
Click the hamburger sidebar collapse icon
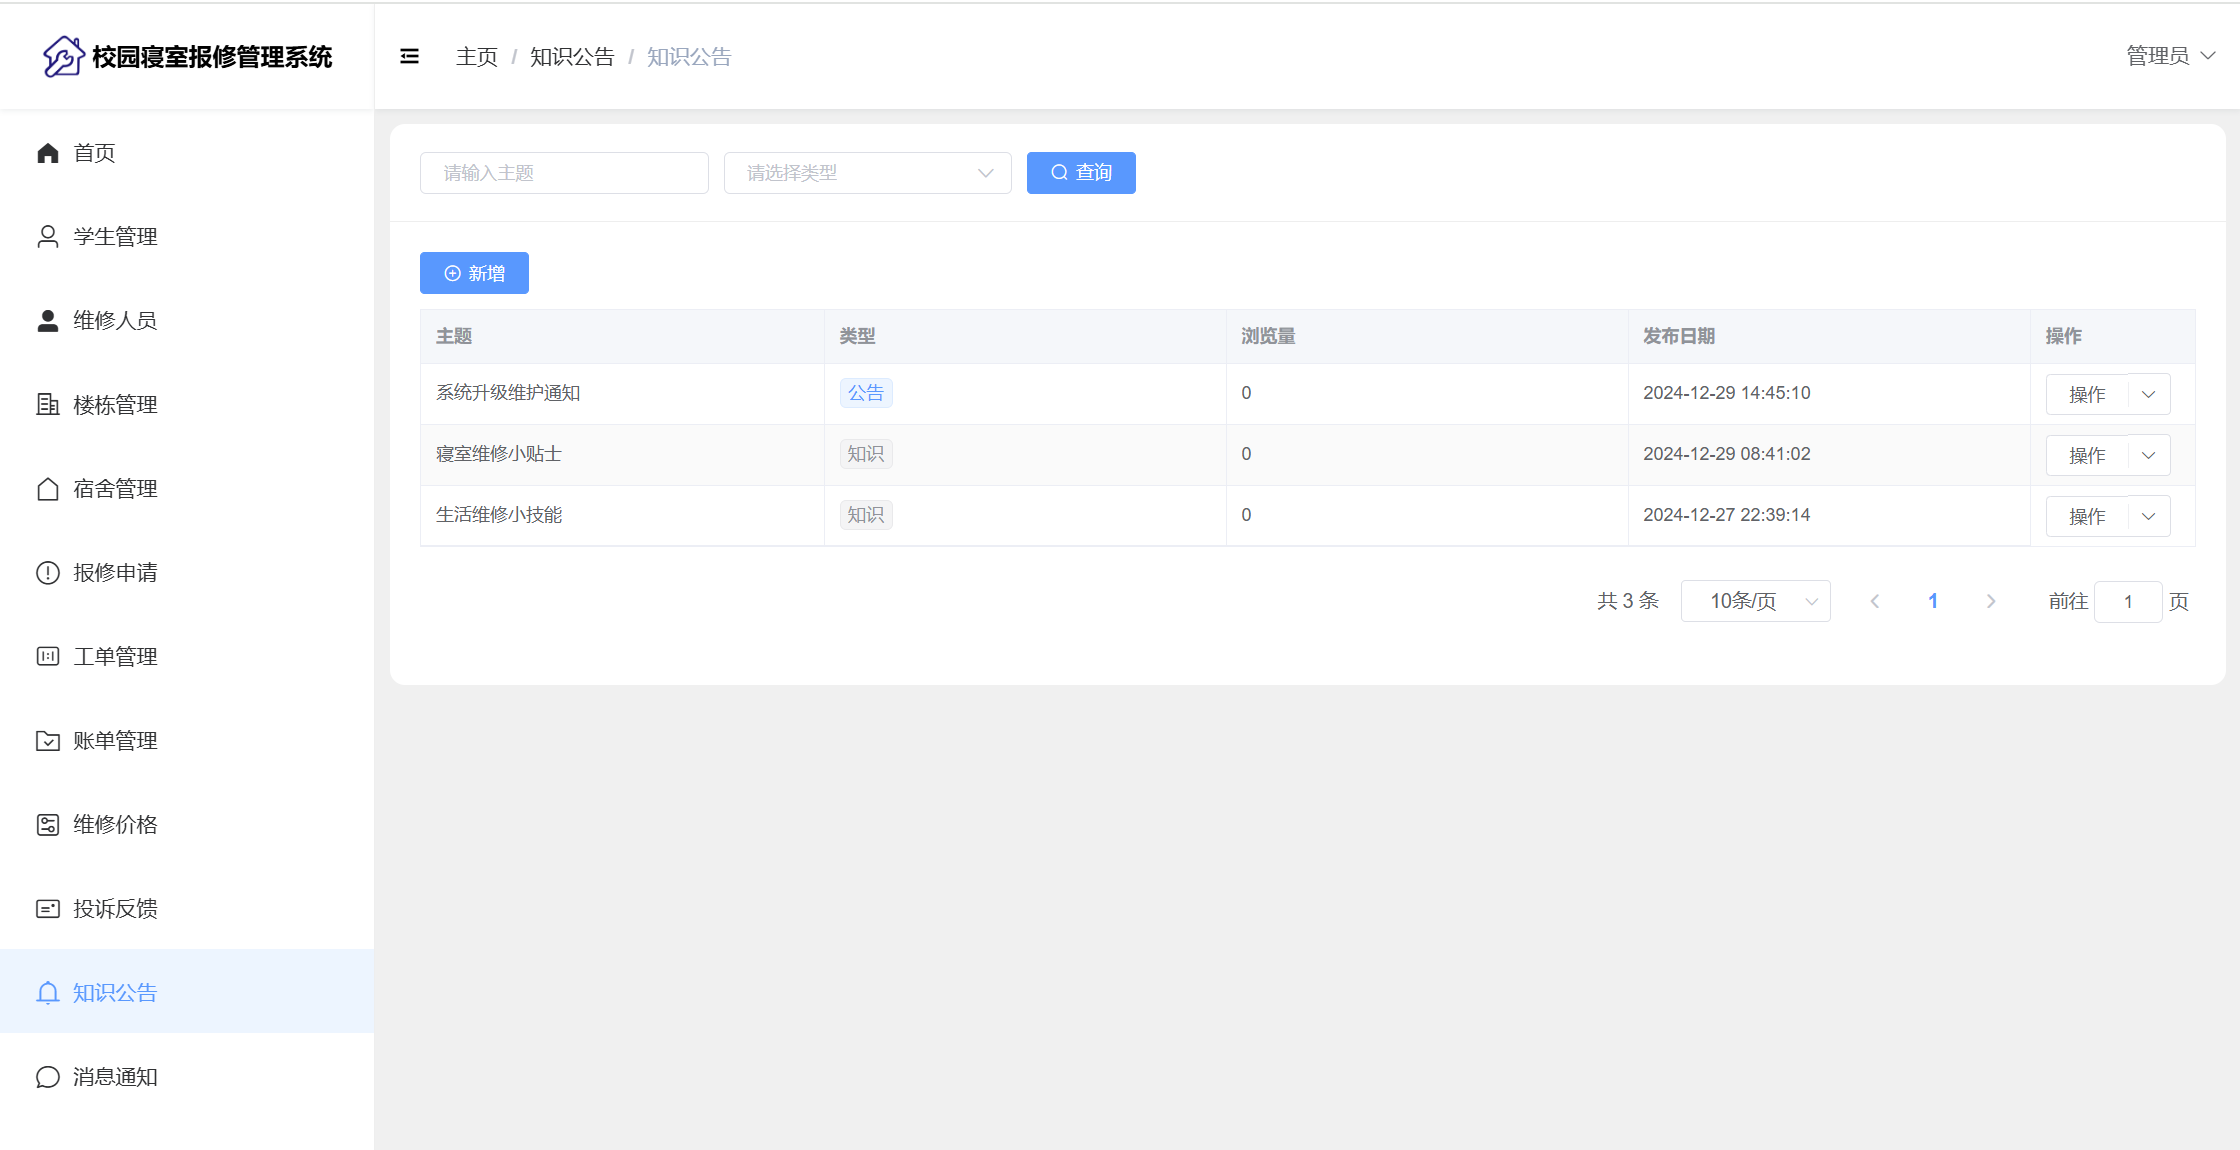tap(409, 57)
